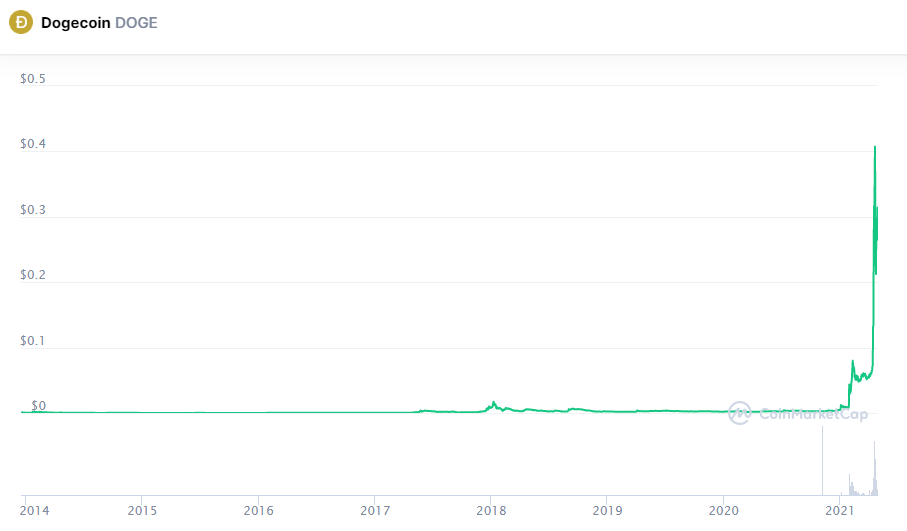
Task: Select the 2021 label on the time axis
Action: click(839, 510)
